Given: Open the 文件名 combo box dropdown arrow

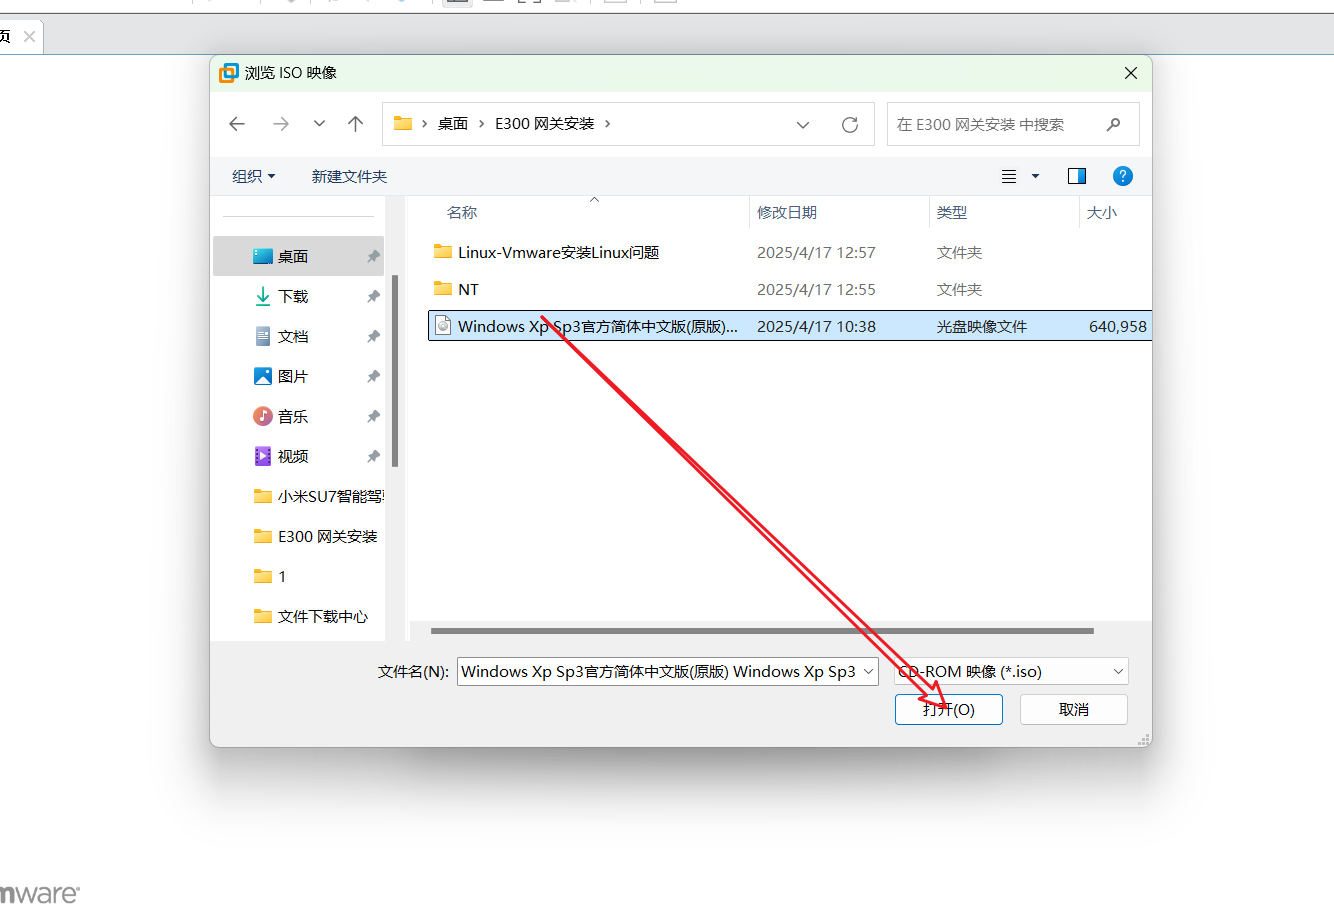Looking at the screenshot, I should coord(869,672).
